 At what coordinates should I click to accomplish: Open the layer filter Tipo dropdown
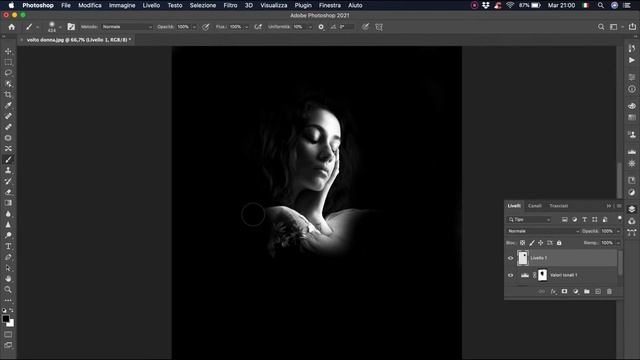pyautogui.click(x=529, y=220)
